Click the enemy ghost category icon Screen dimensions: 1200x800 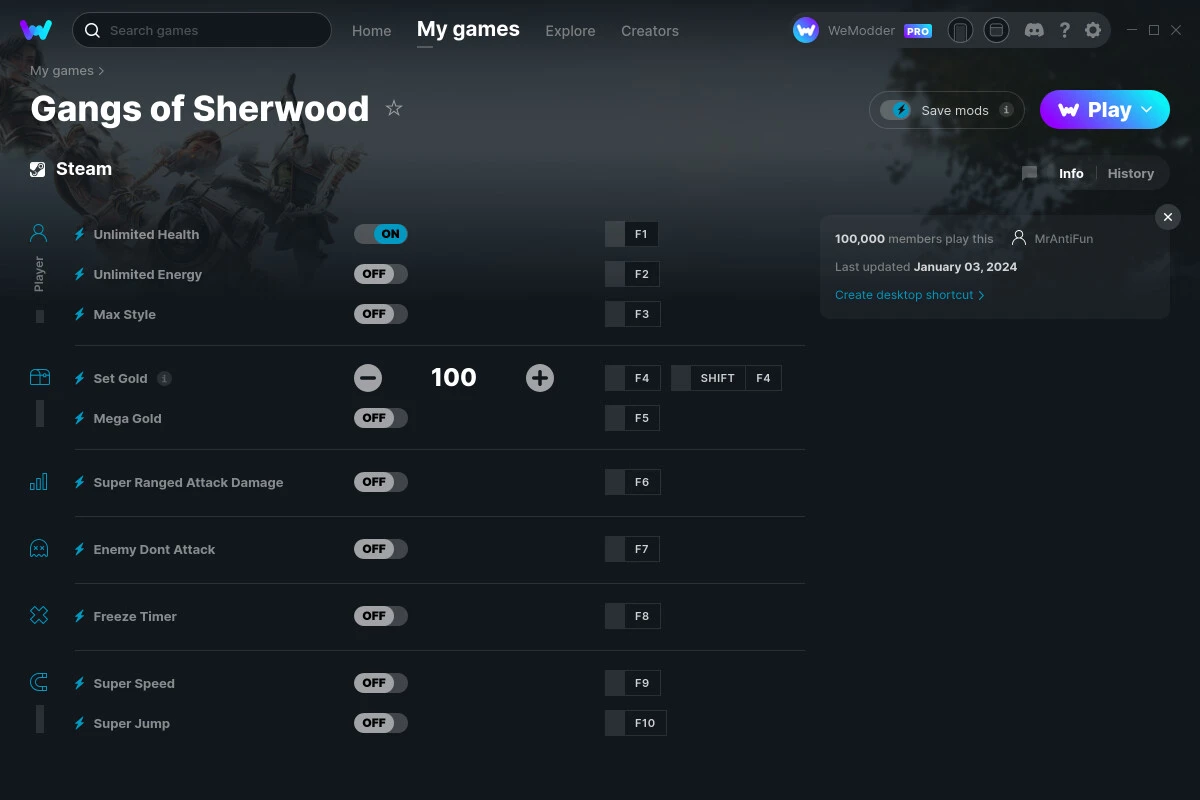click(x=38, y=548)
